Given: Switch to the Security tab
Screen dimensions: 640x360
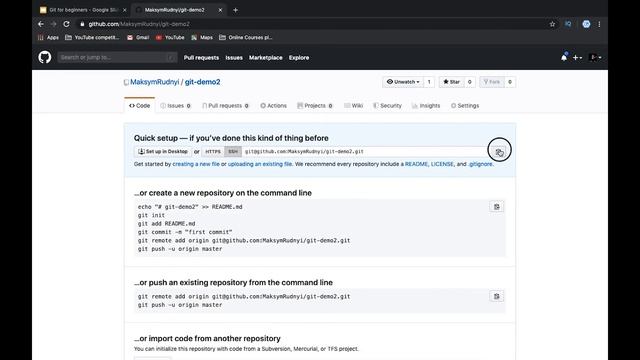Looking at the screenshot, I should pyautogui.click(x=387, y=106).
